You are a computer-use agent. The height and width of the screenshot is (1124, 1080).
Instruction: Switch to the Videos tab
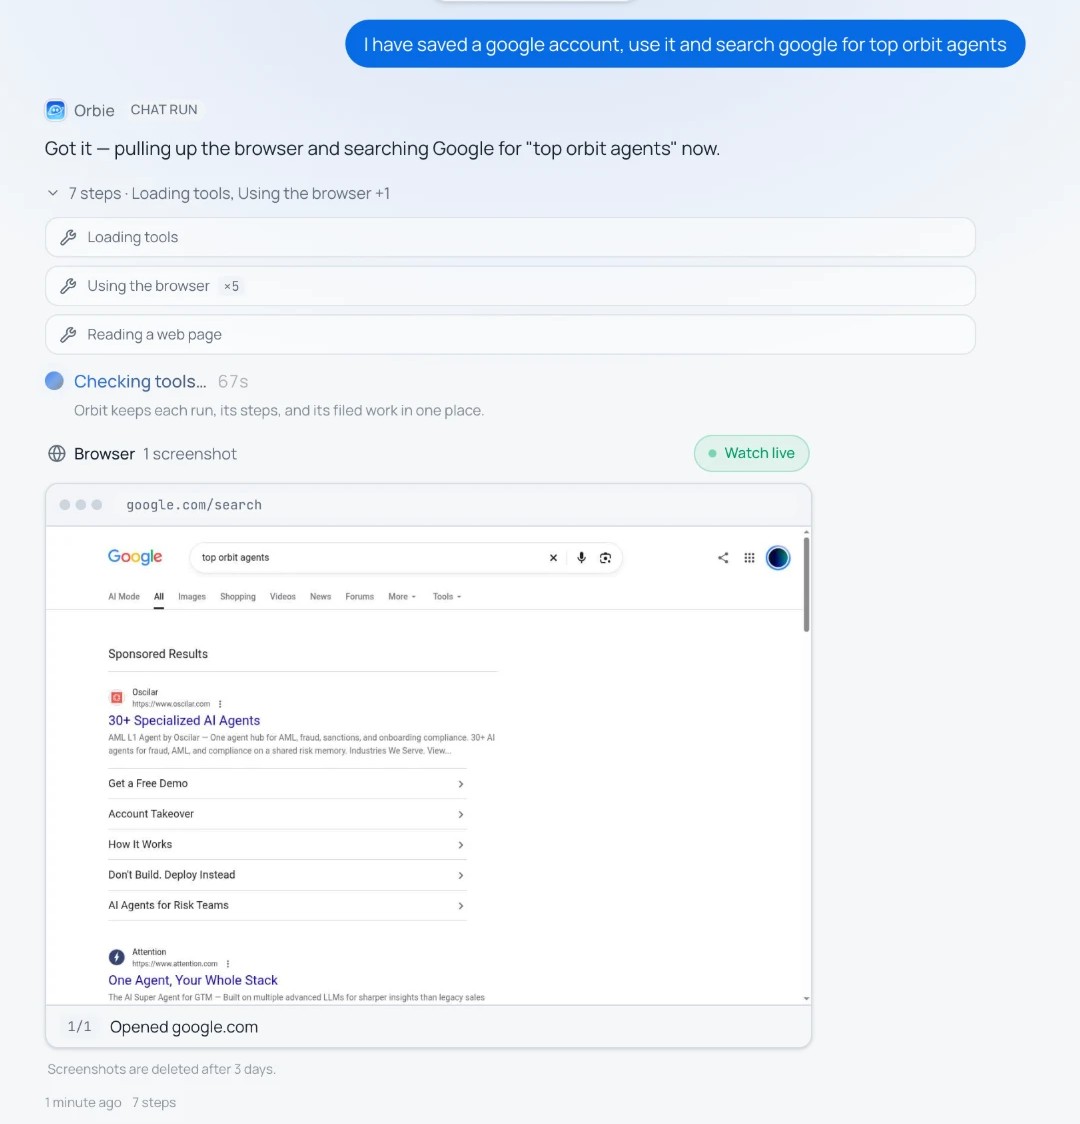point(282,596)
